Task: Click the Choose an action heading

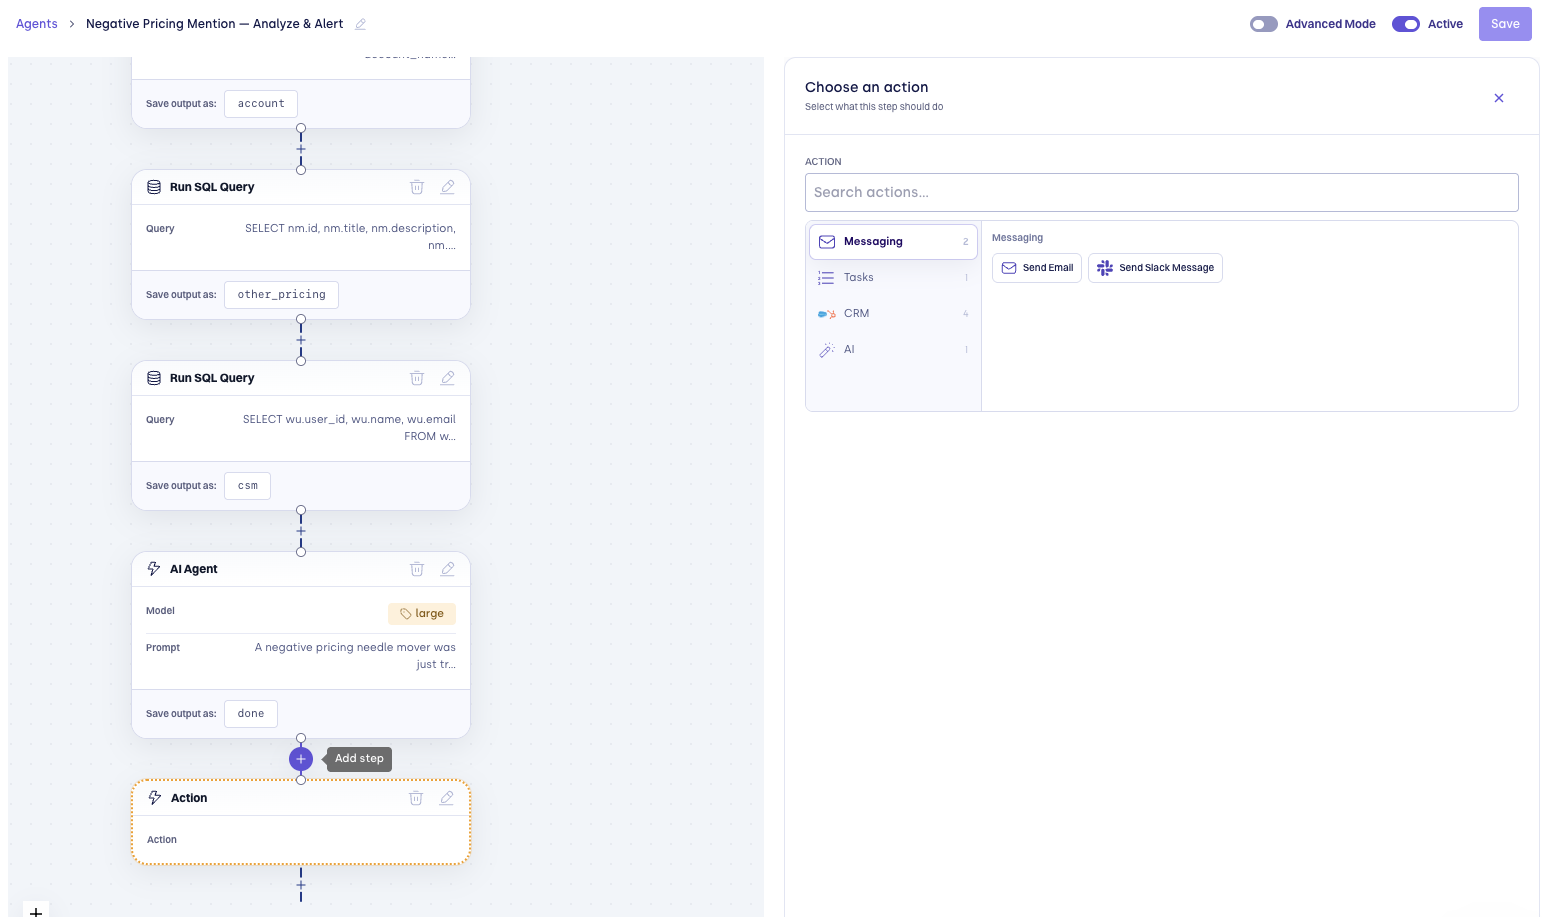Action: coord(867,87)
